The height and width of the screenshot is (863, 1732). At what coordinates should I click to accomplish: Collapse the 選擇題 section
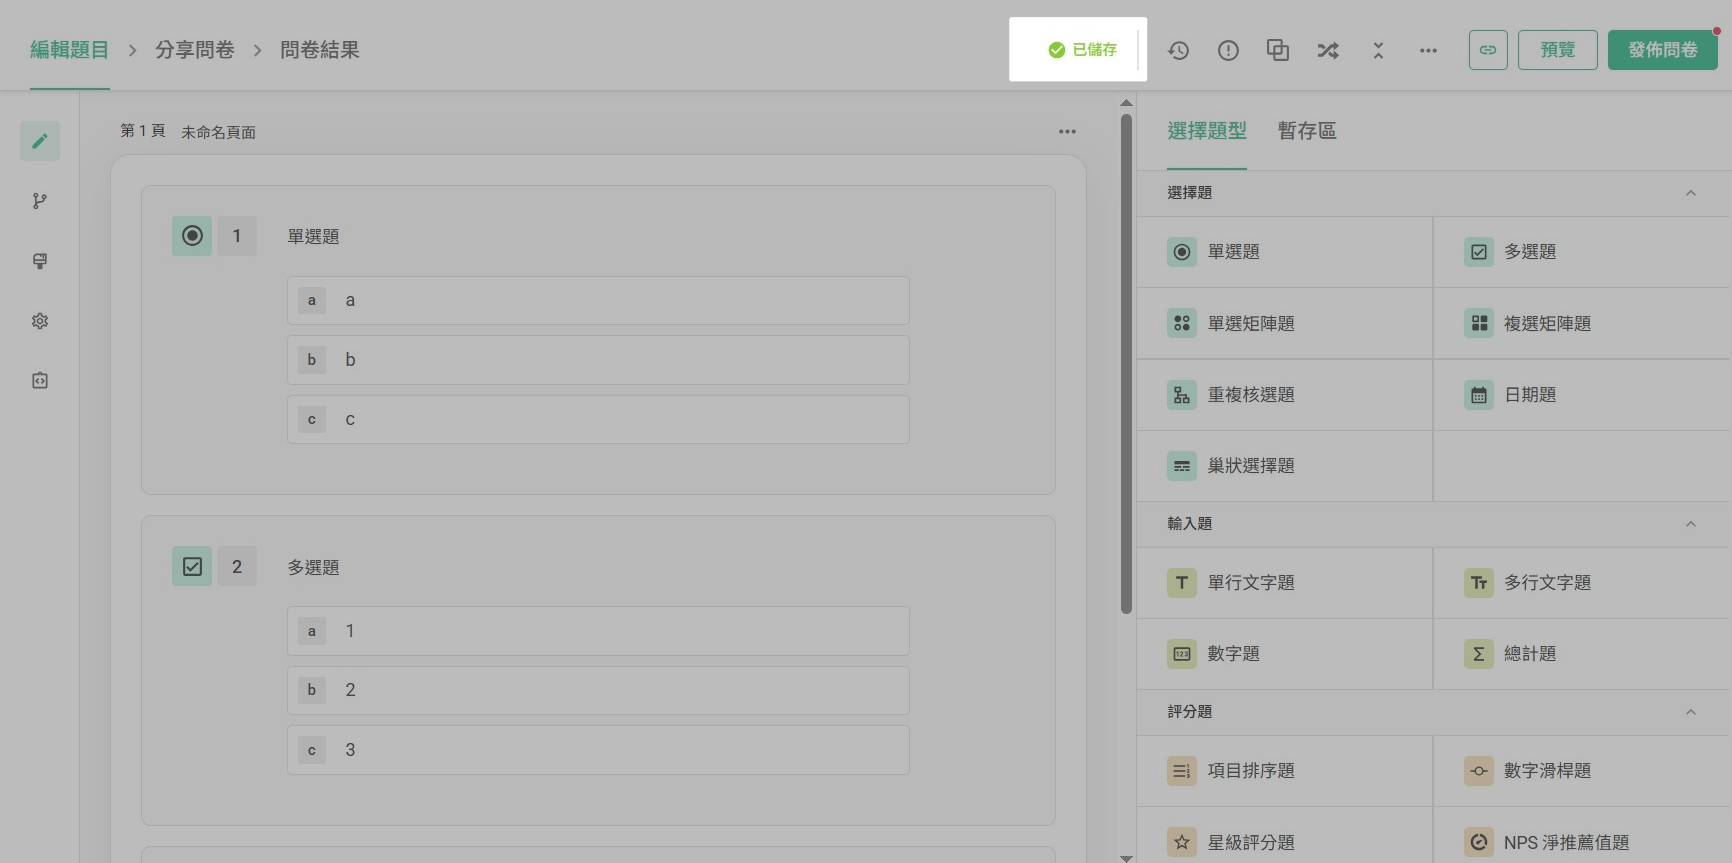point(1690,193)
